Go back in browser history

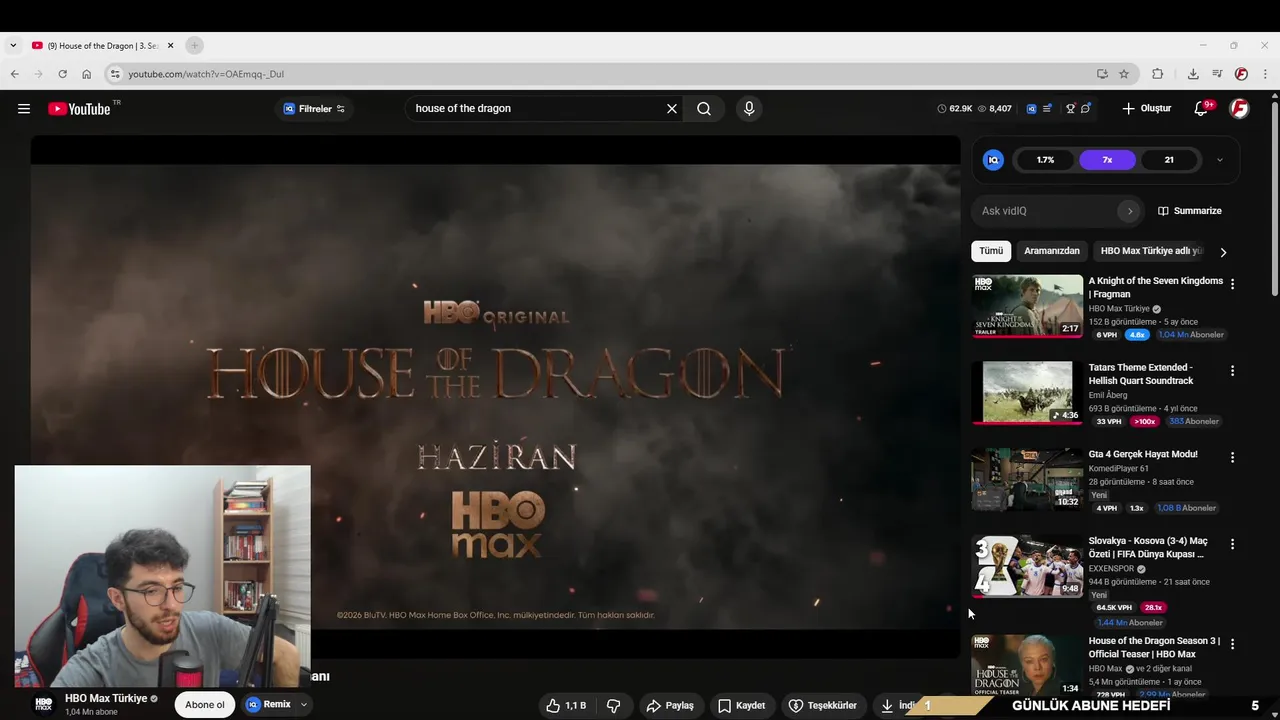(15, 74)
